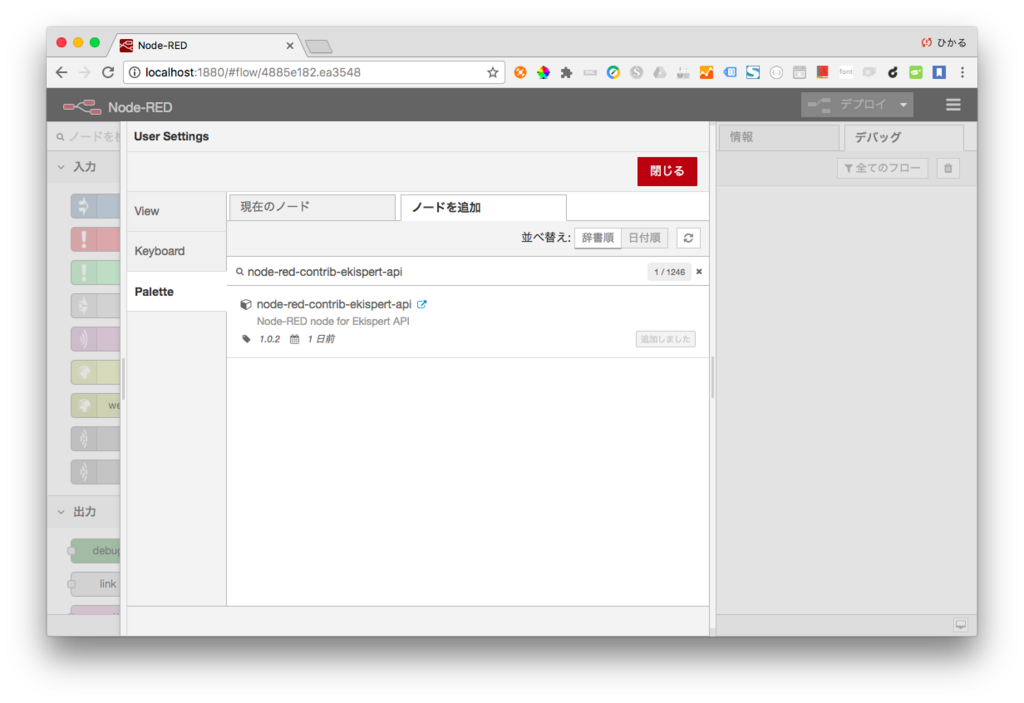
Task: Click the blue bookmark extension icon
Action: coord(939,73)
